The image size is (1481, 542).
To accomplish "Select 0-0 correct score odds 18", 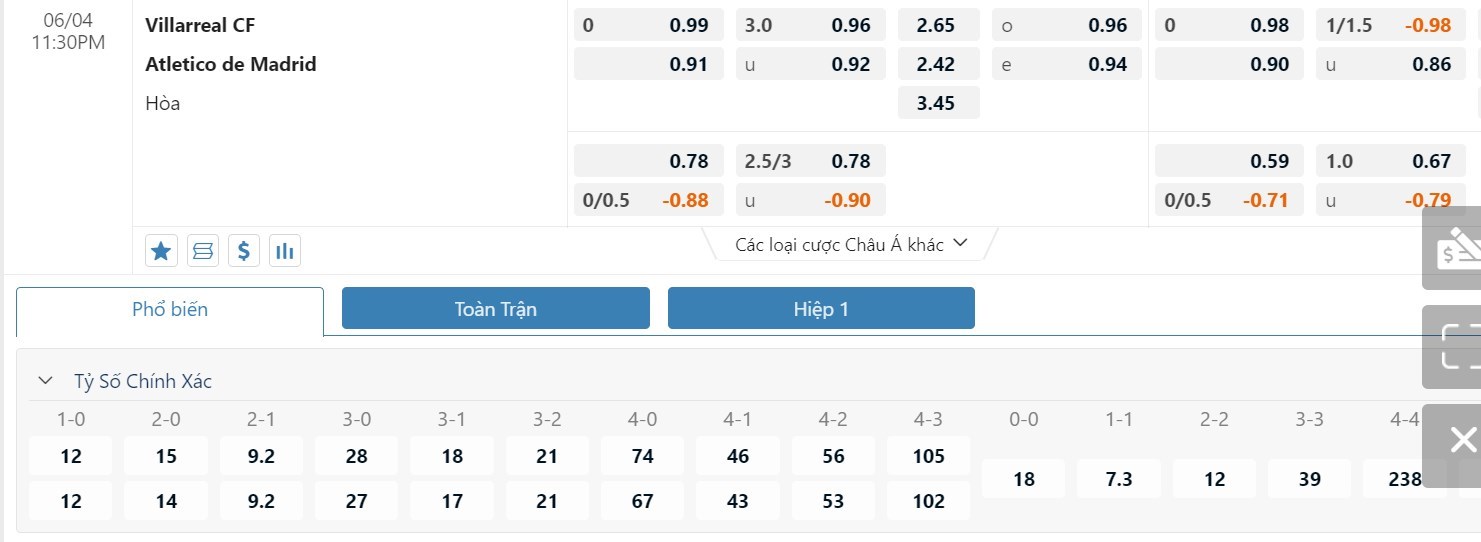I will tap(1024, 479).
